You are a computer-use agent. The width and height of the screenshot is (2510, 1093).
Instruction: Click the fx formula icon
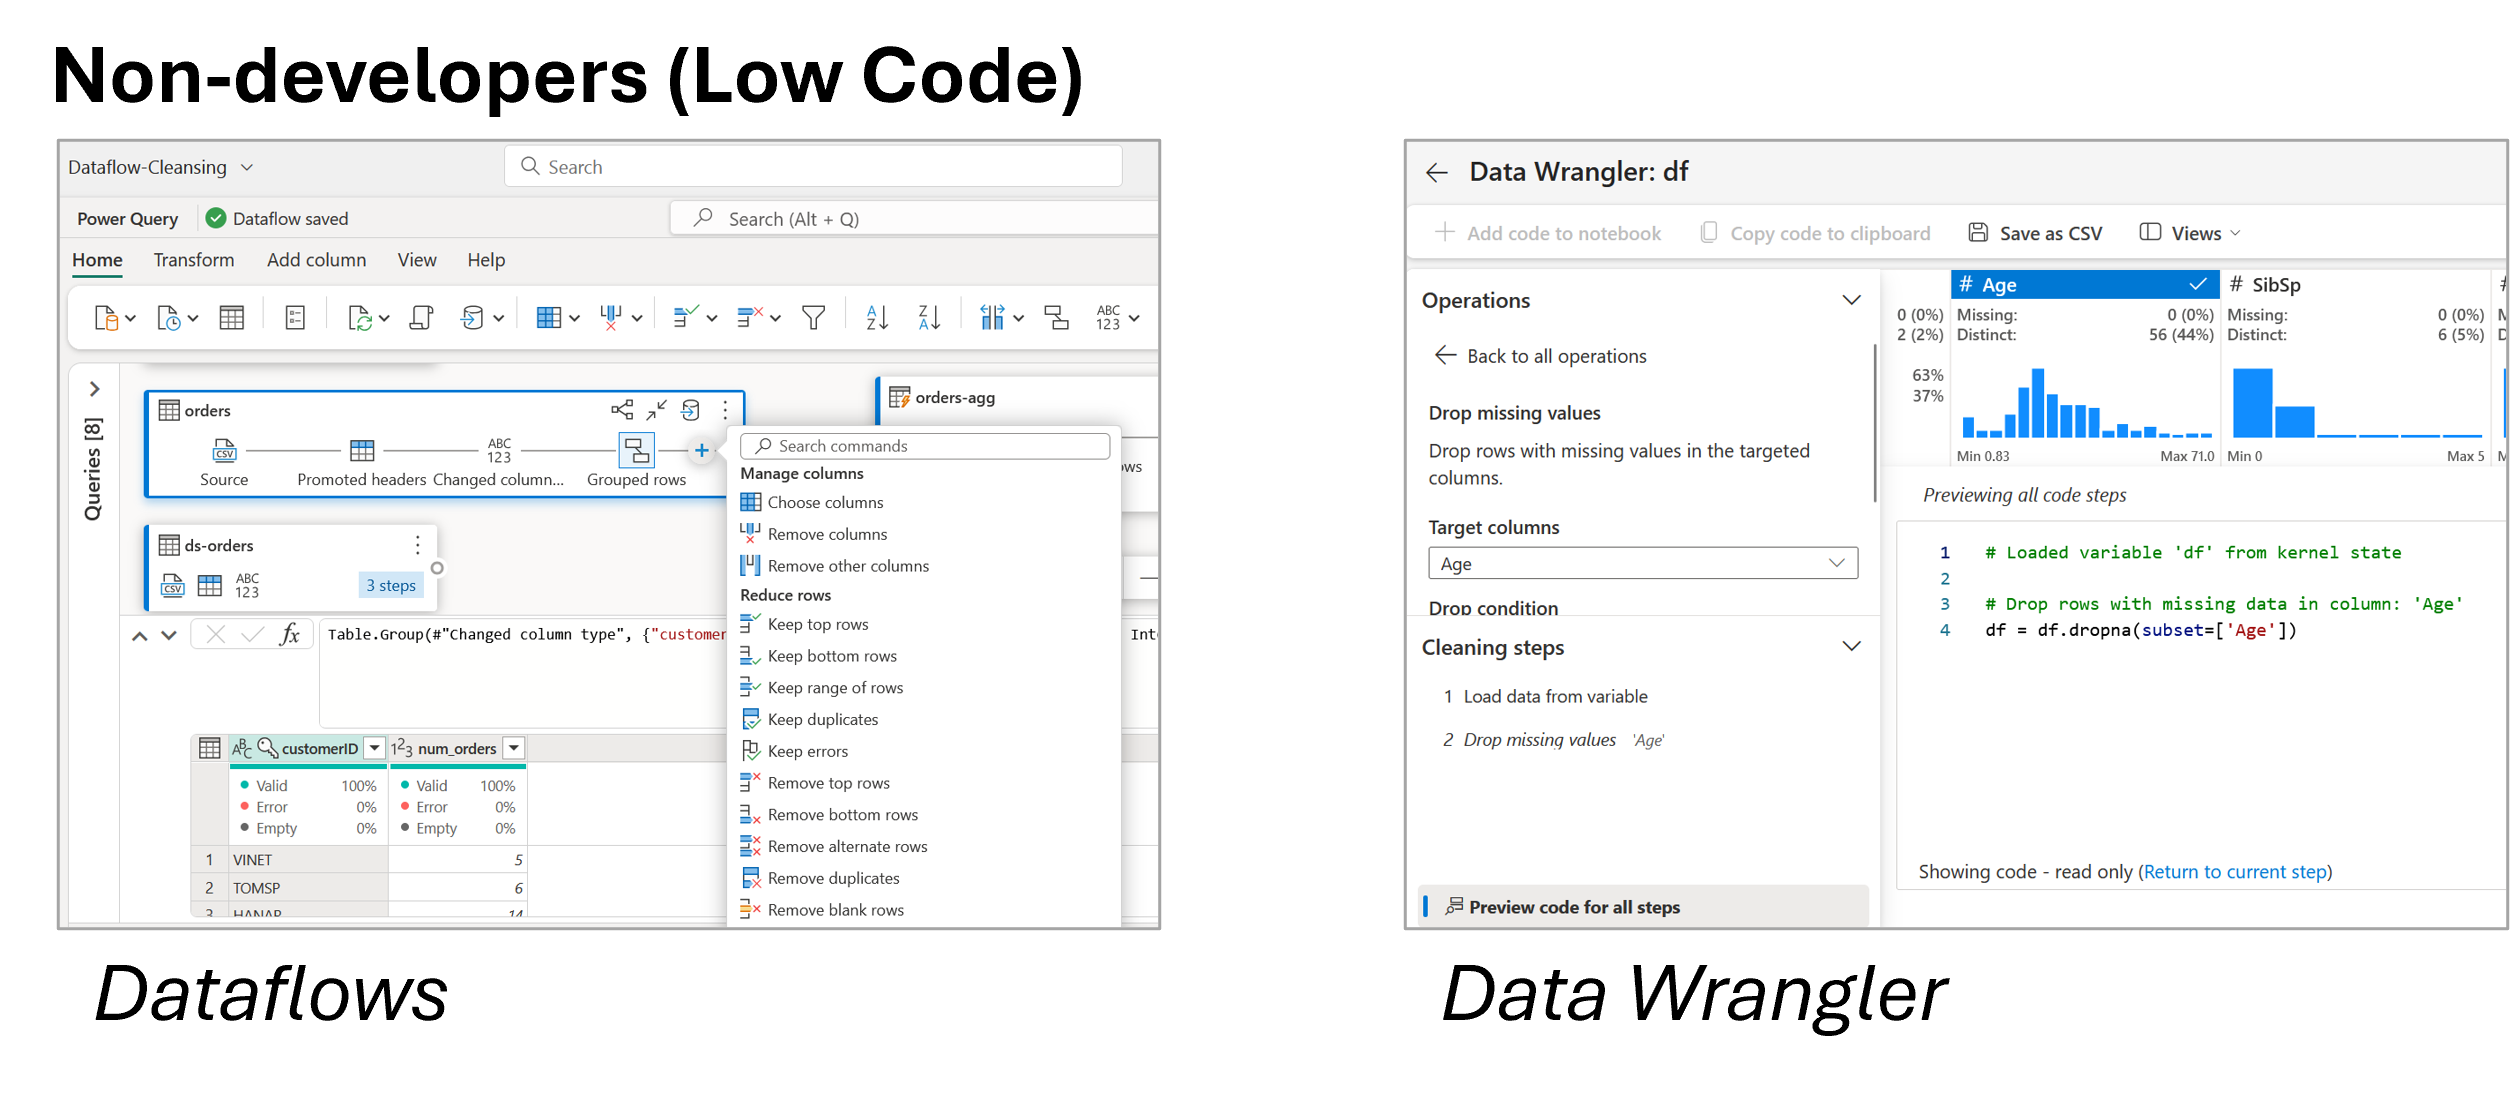tap(290, 634)
